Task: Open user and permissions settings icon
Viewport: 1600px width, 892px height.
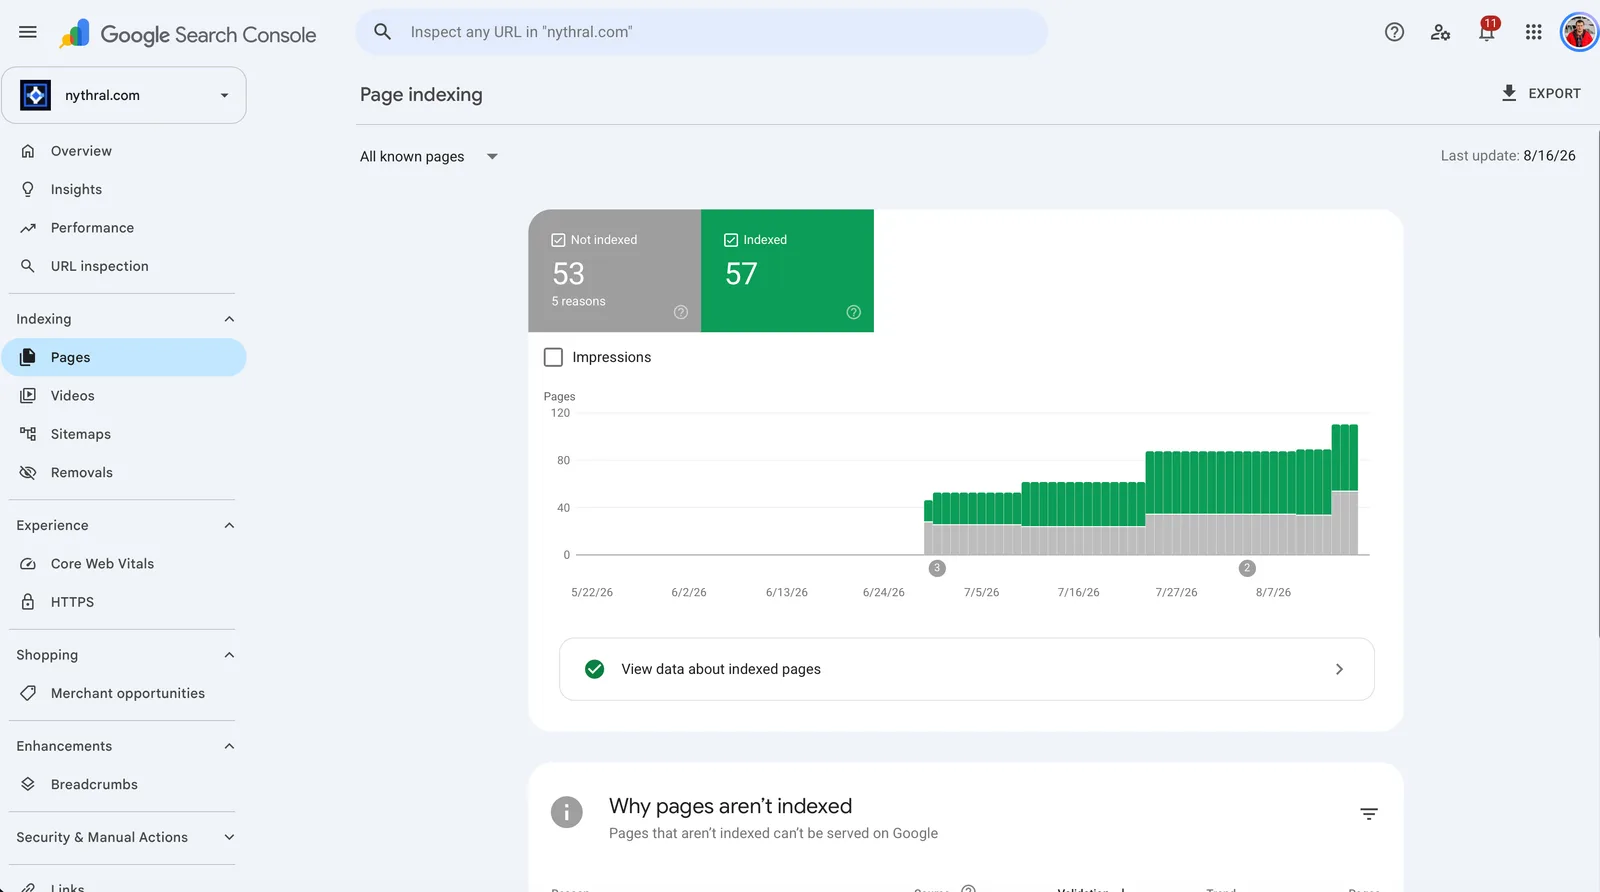Action: click(1440, 32)
